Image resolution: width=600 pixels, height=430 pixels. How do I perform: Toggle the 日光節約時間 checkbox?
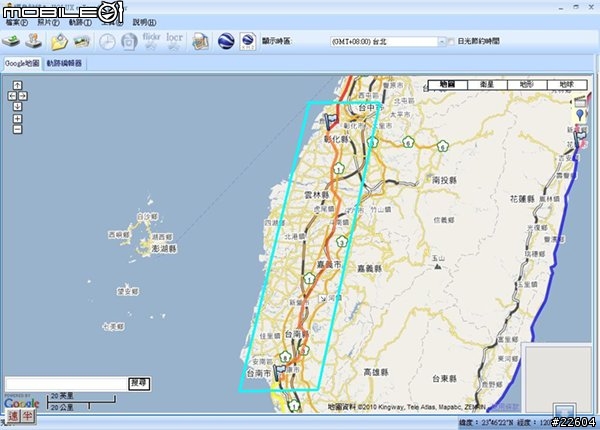click(451, 41)
